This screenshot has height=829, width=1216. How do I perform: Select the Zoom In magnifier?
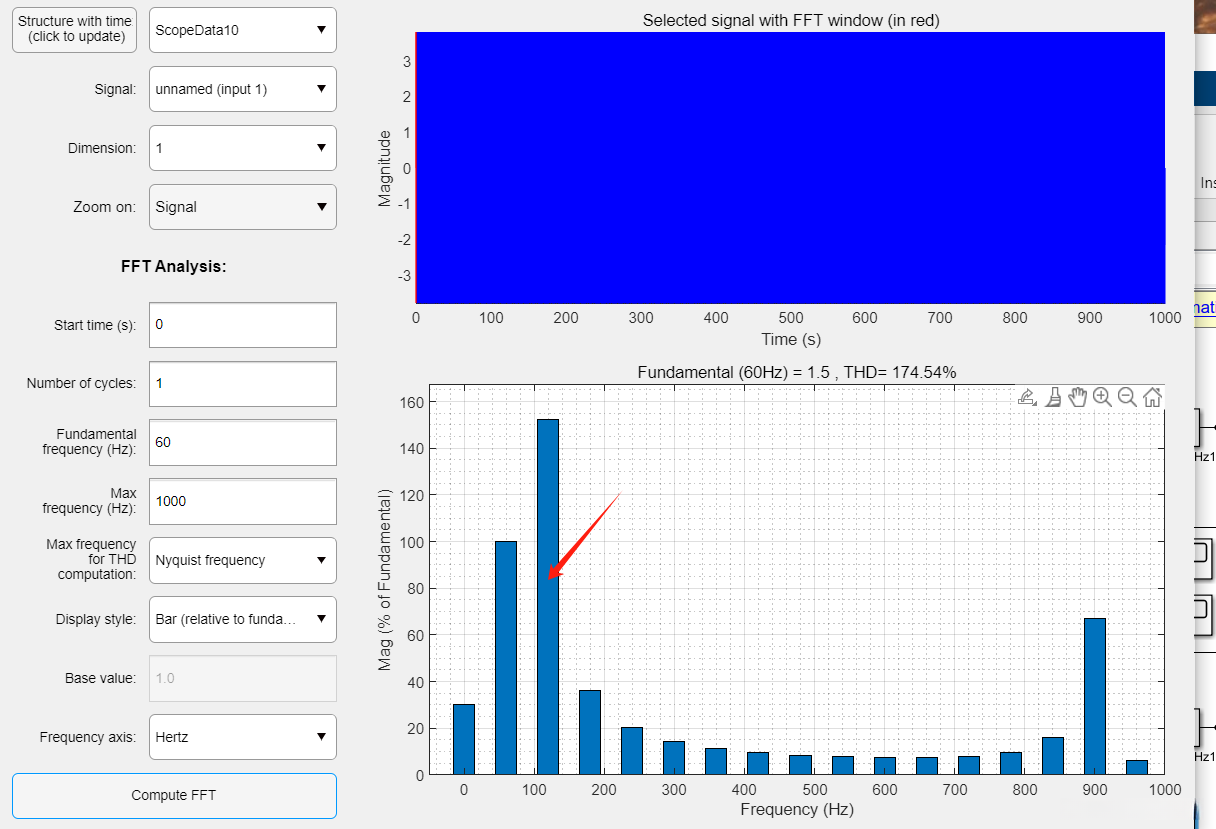pyautogui.click(x=1102, y=397)
